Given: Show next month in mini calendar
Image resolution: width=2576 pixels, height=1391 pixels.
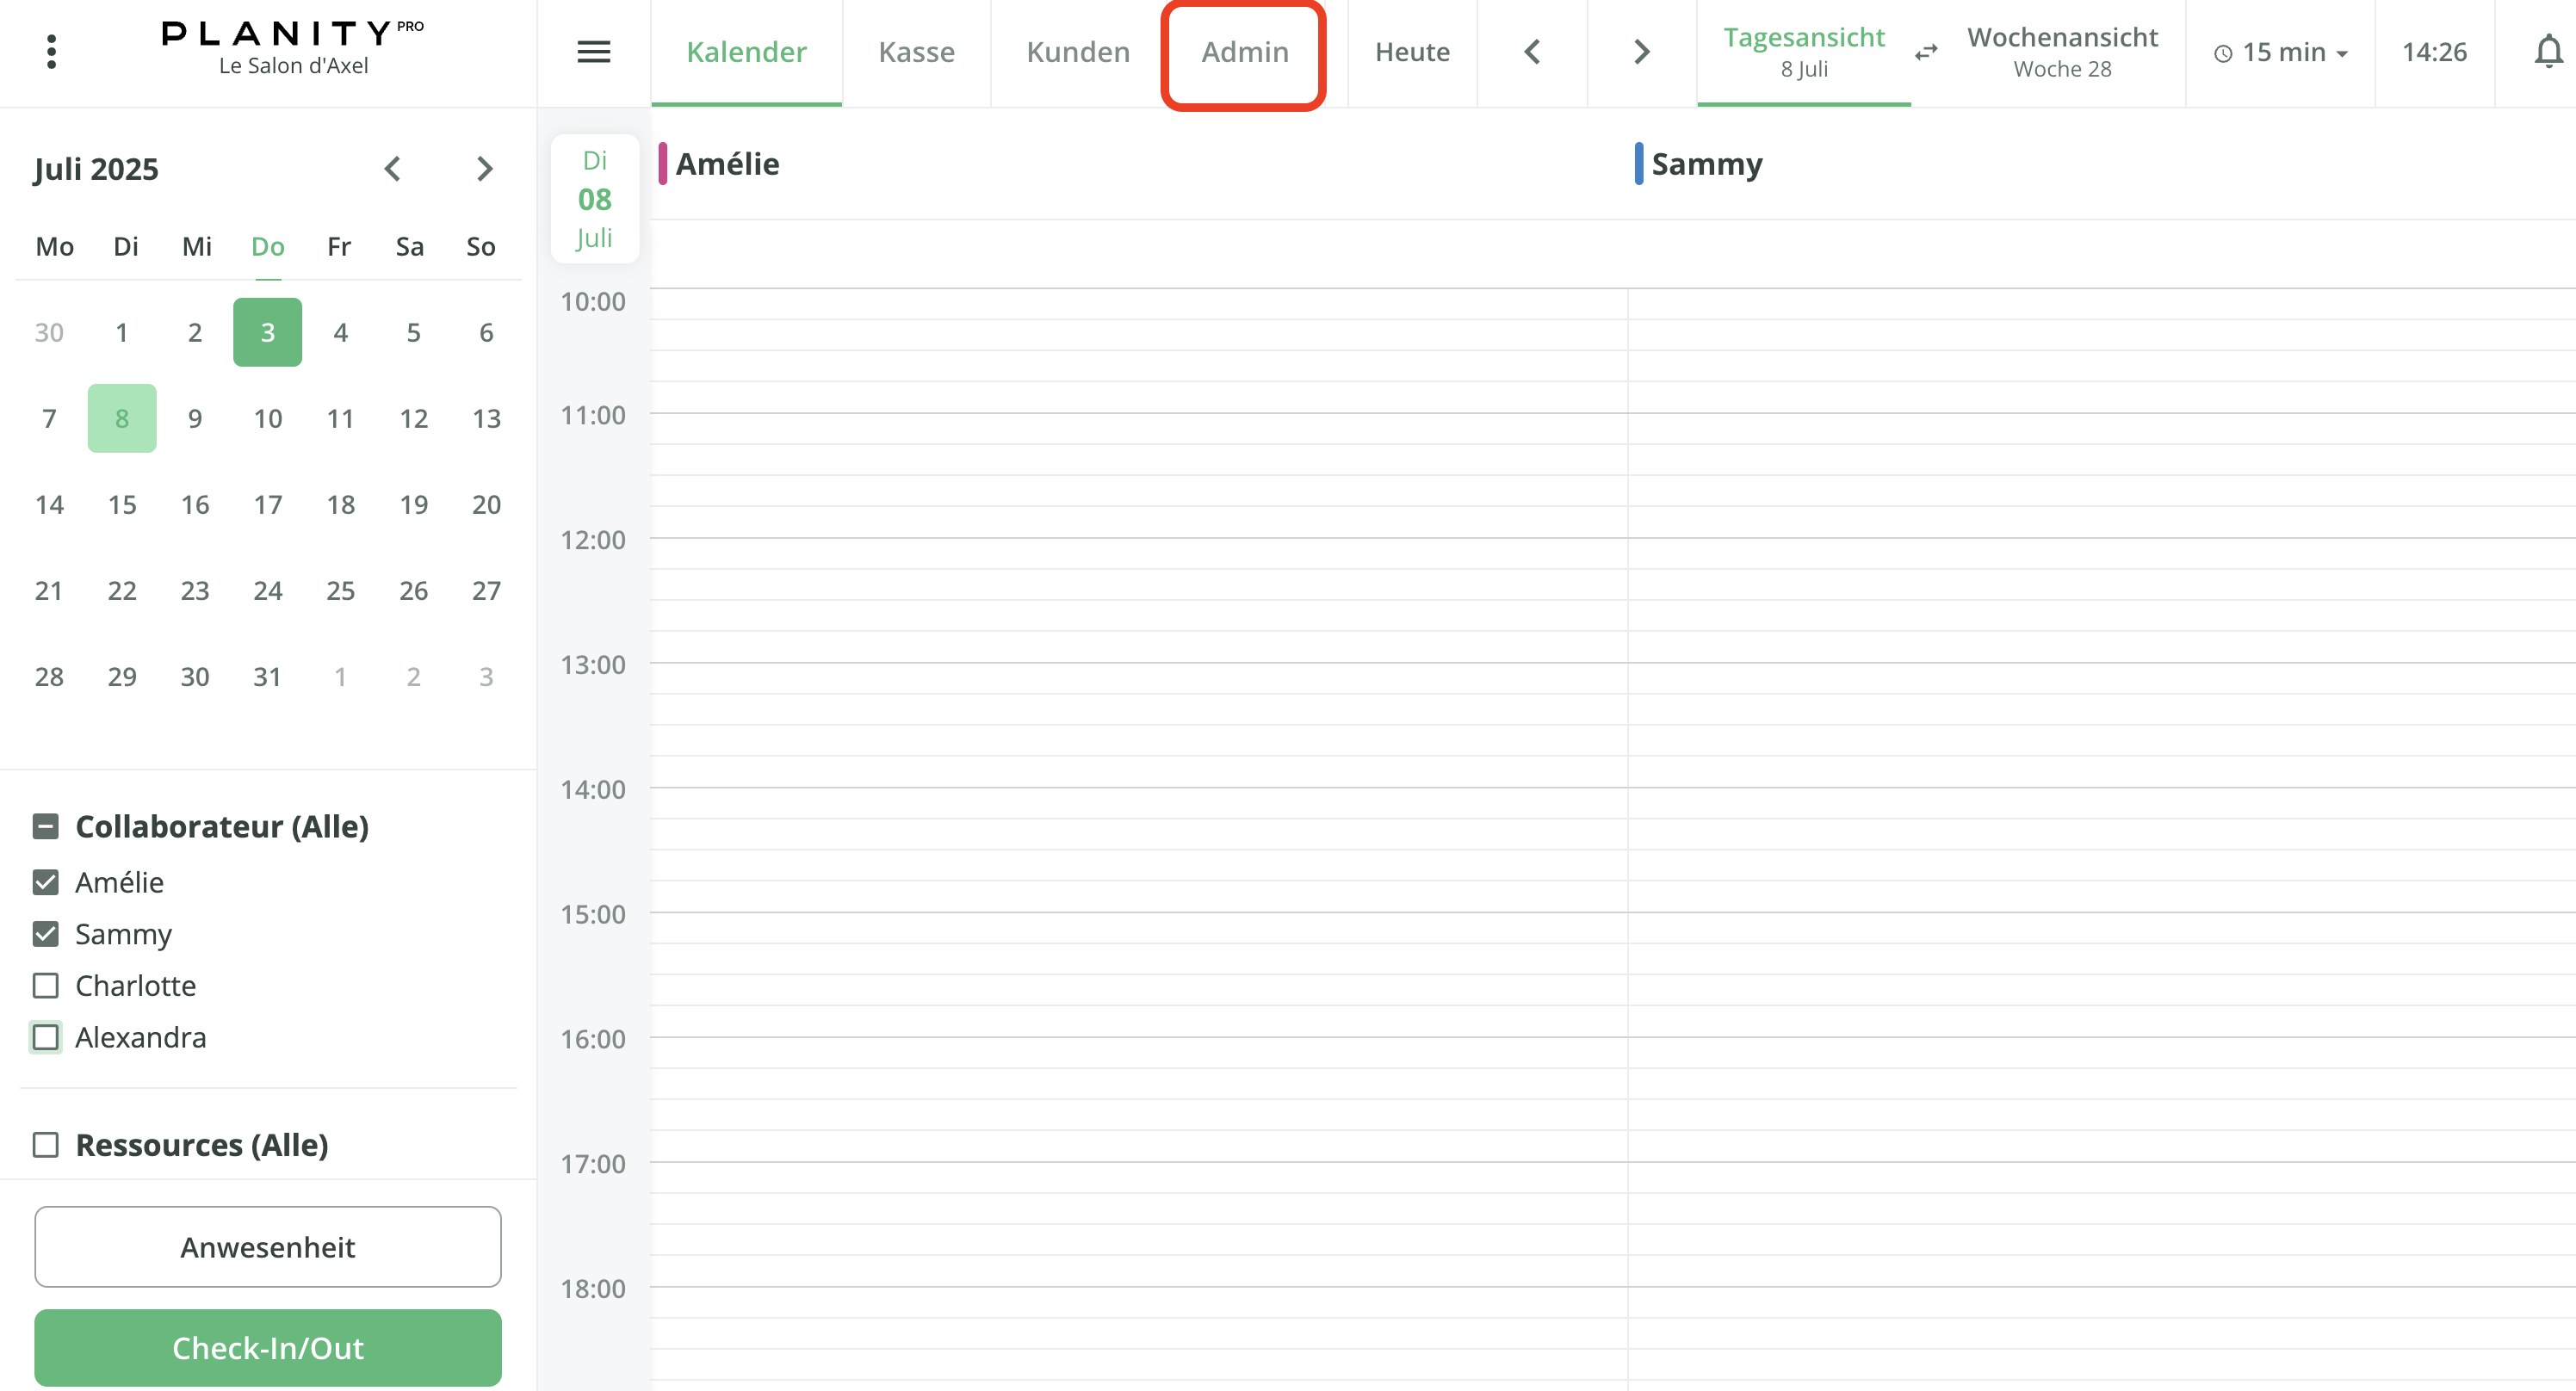Looking at the screenshot, I should tap(485, 169).
